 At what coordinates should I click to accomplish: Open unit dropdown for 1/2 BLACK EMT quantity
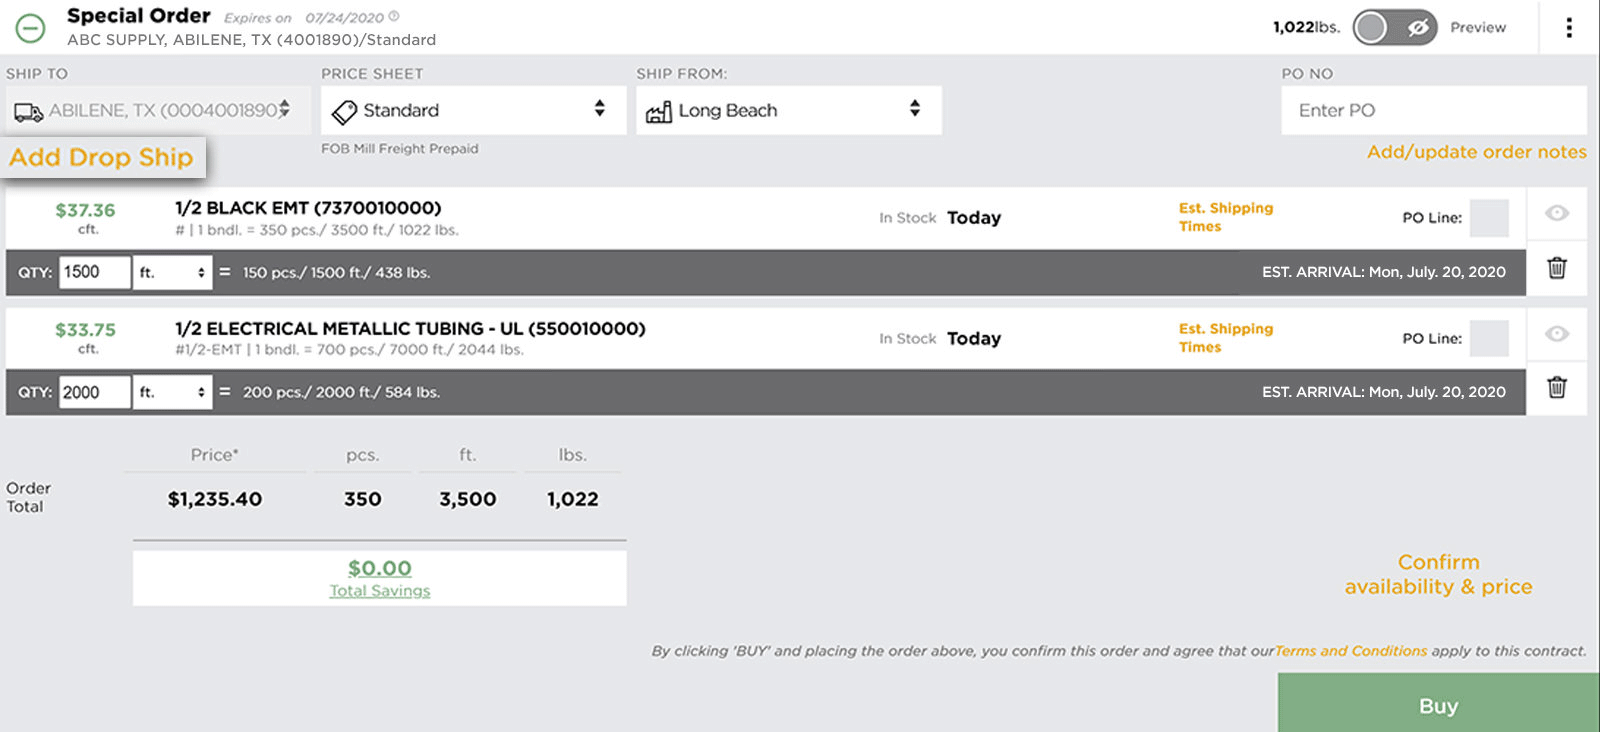173,272
